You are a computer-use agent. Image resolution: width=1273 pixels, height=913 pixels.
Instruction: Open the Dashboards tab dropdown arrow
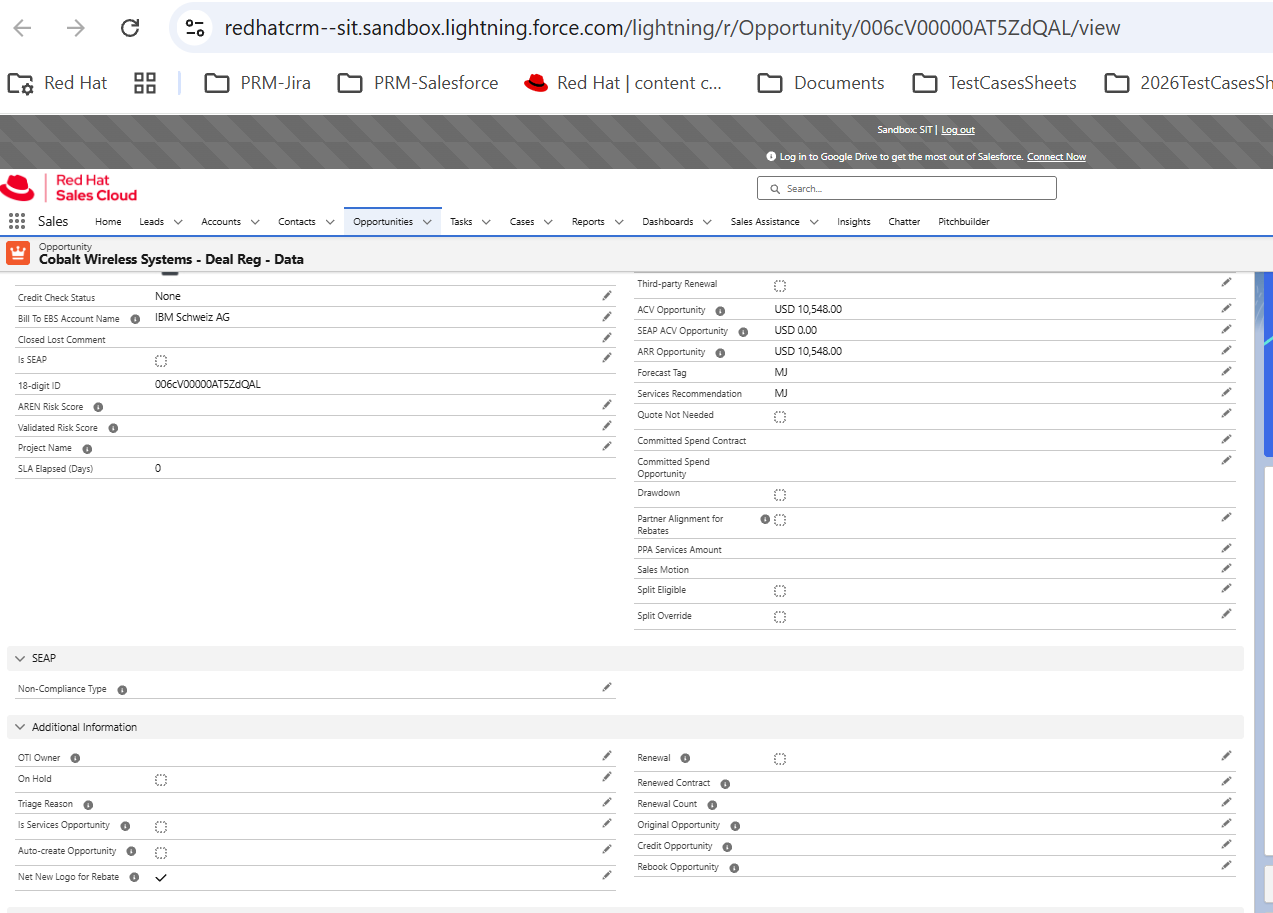[707, 222]
